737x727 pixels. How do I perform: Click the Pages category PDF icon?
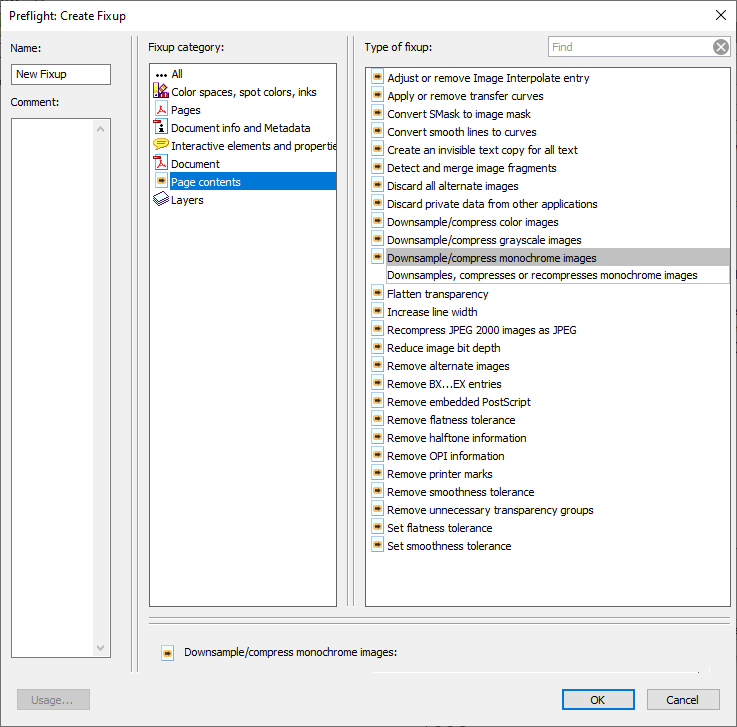tap(161, 110)
